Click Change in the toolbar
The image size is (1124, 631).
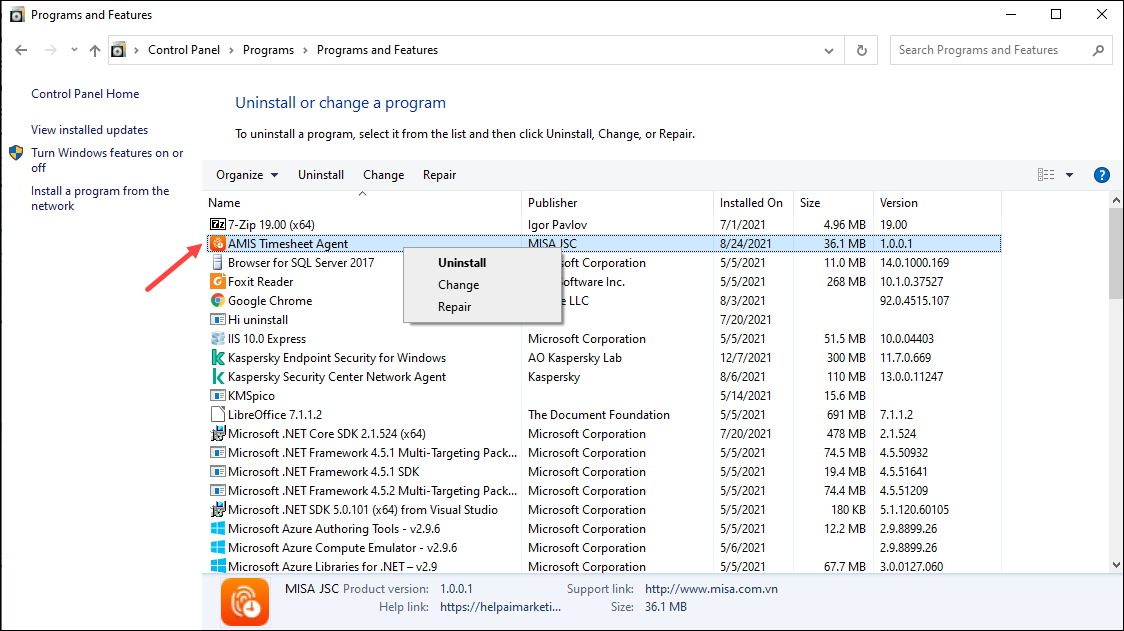tap(384, 175)
